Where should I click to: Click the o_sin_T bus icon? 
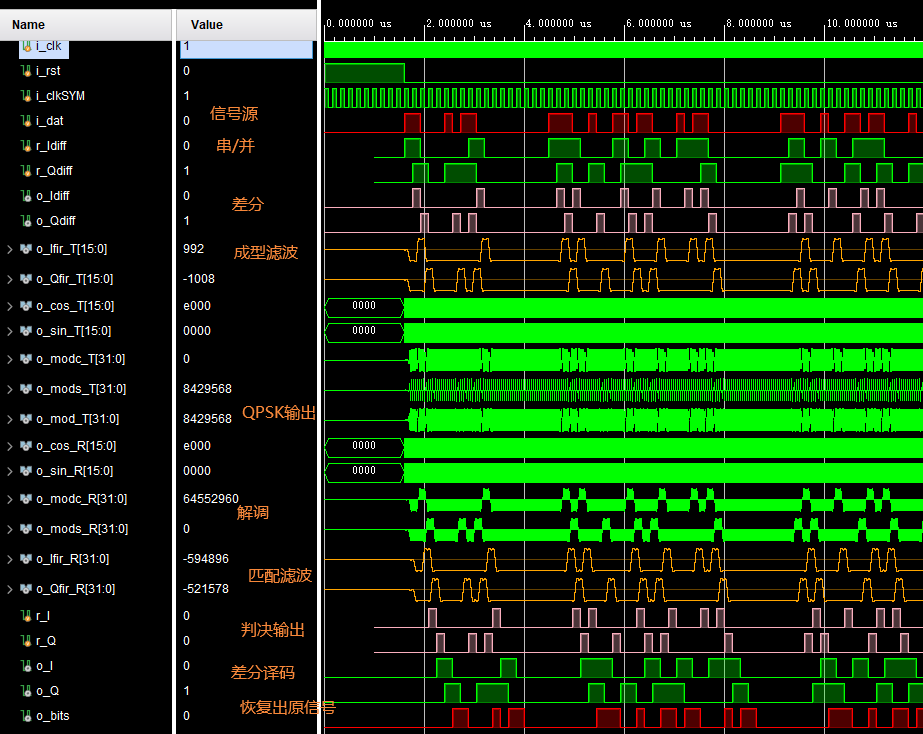26,331
